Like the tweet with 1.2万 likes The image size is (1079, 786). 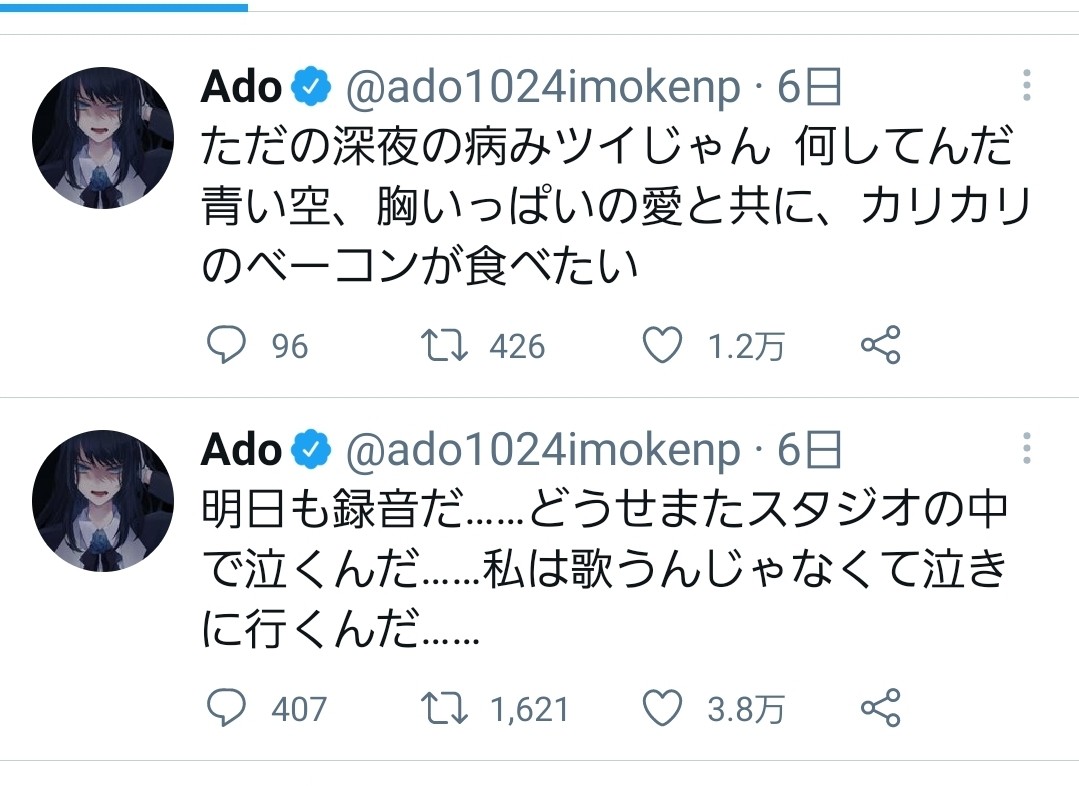[x=660, y=346]
